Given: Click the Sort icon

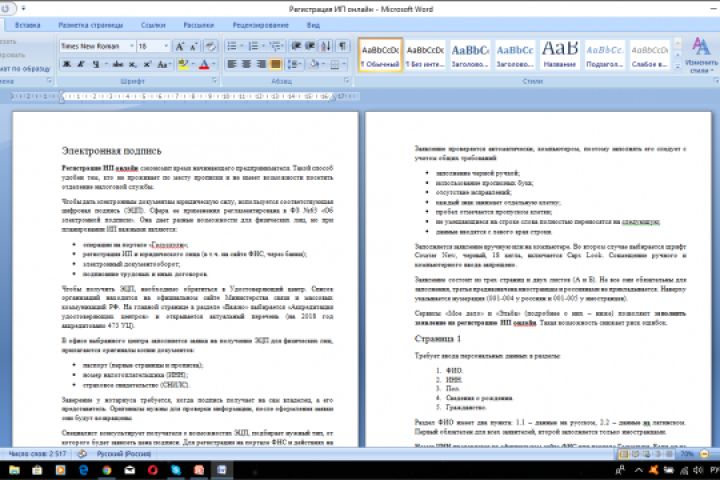Looking at the screenshot, I should (x=326, y=46).
